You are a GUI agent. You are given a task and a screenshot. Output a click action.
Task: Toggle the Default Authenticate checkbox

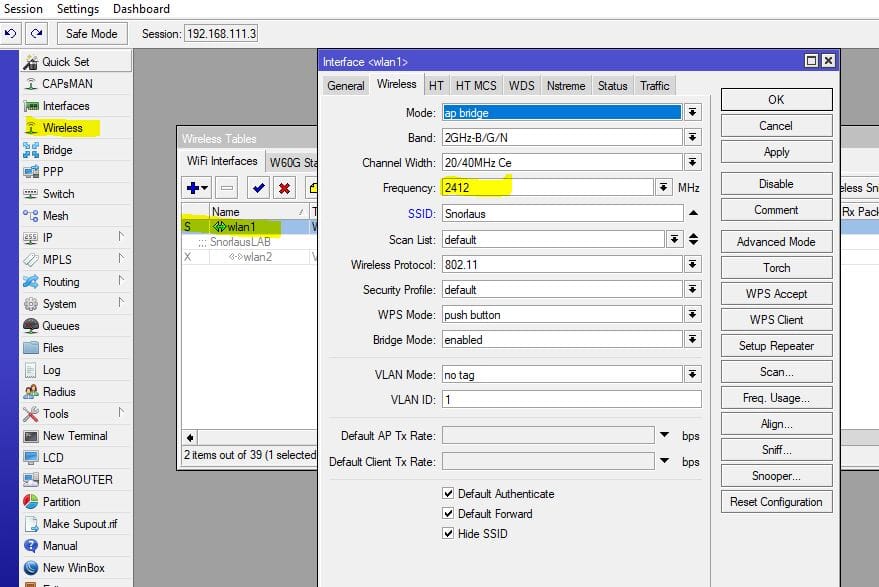click(448, 494)
